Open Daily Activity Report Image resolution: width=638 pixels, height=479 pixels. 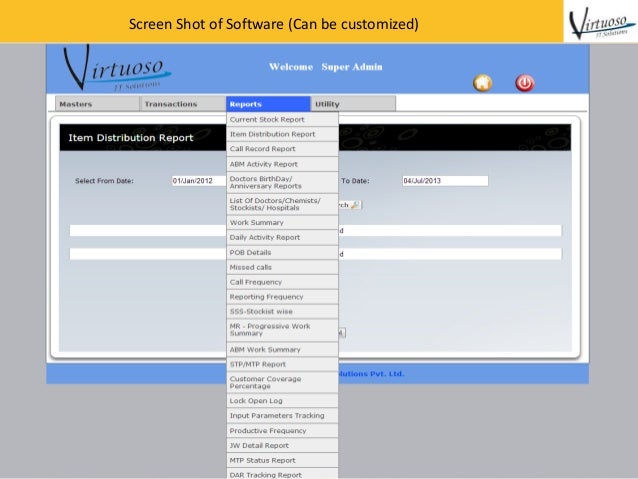(x=282, y=237)
